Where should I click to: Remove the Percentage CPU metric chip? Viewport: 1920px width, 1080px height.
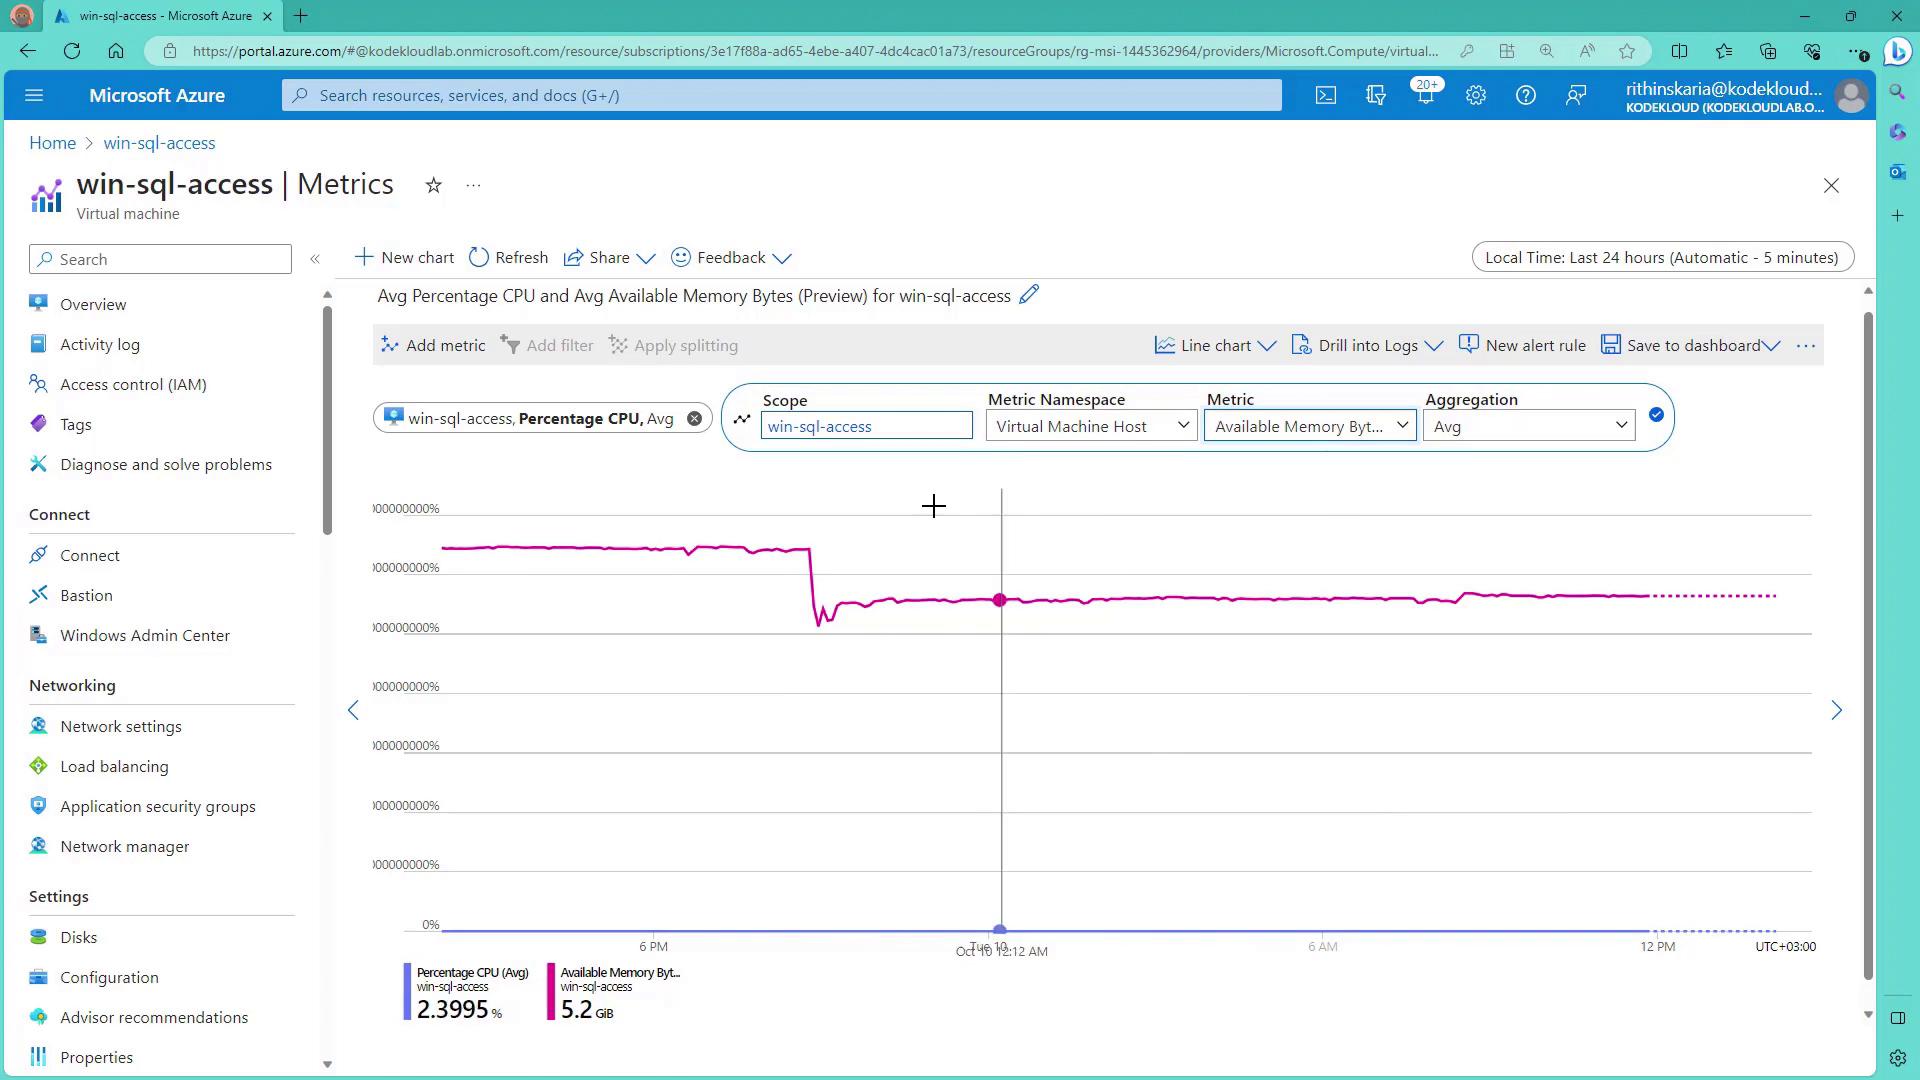coord(694,419)
